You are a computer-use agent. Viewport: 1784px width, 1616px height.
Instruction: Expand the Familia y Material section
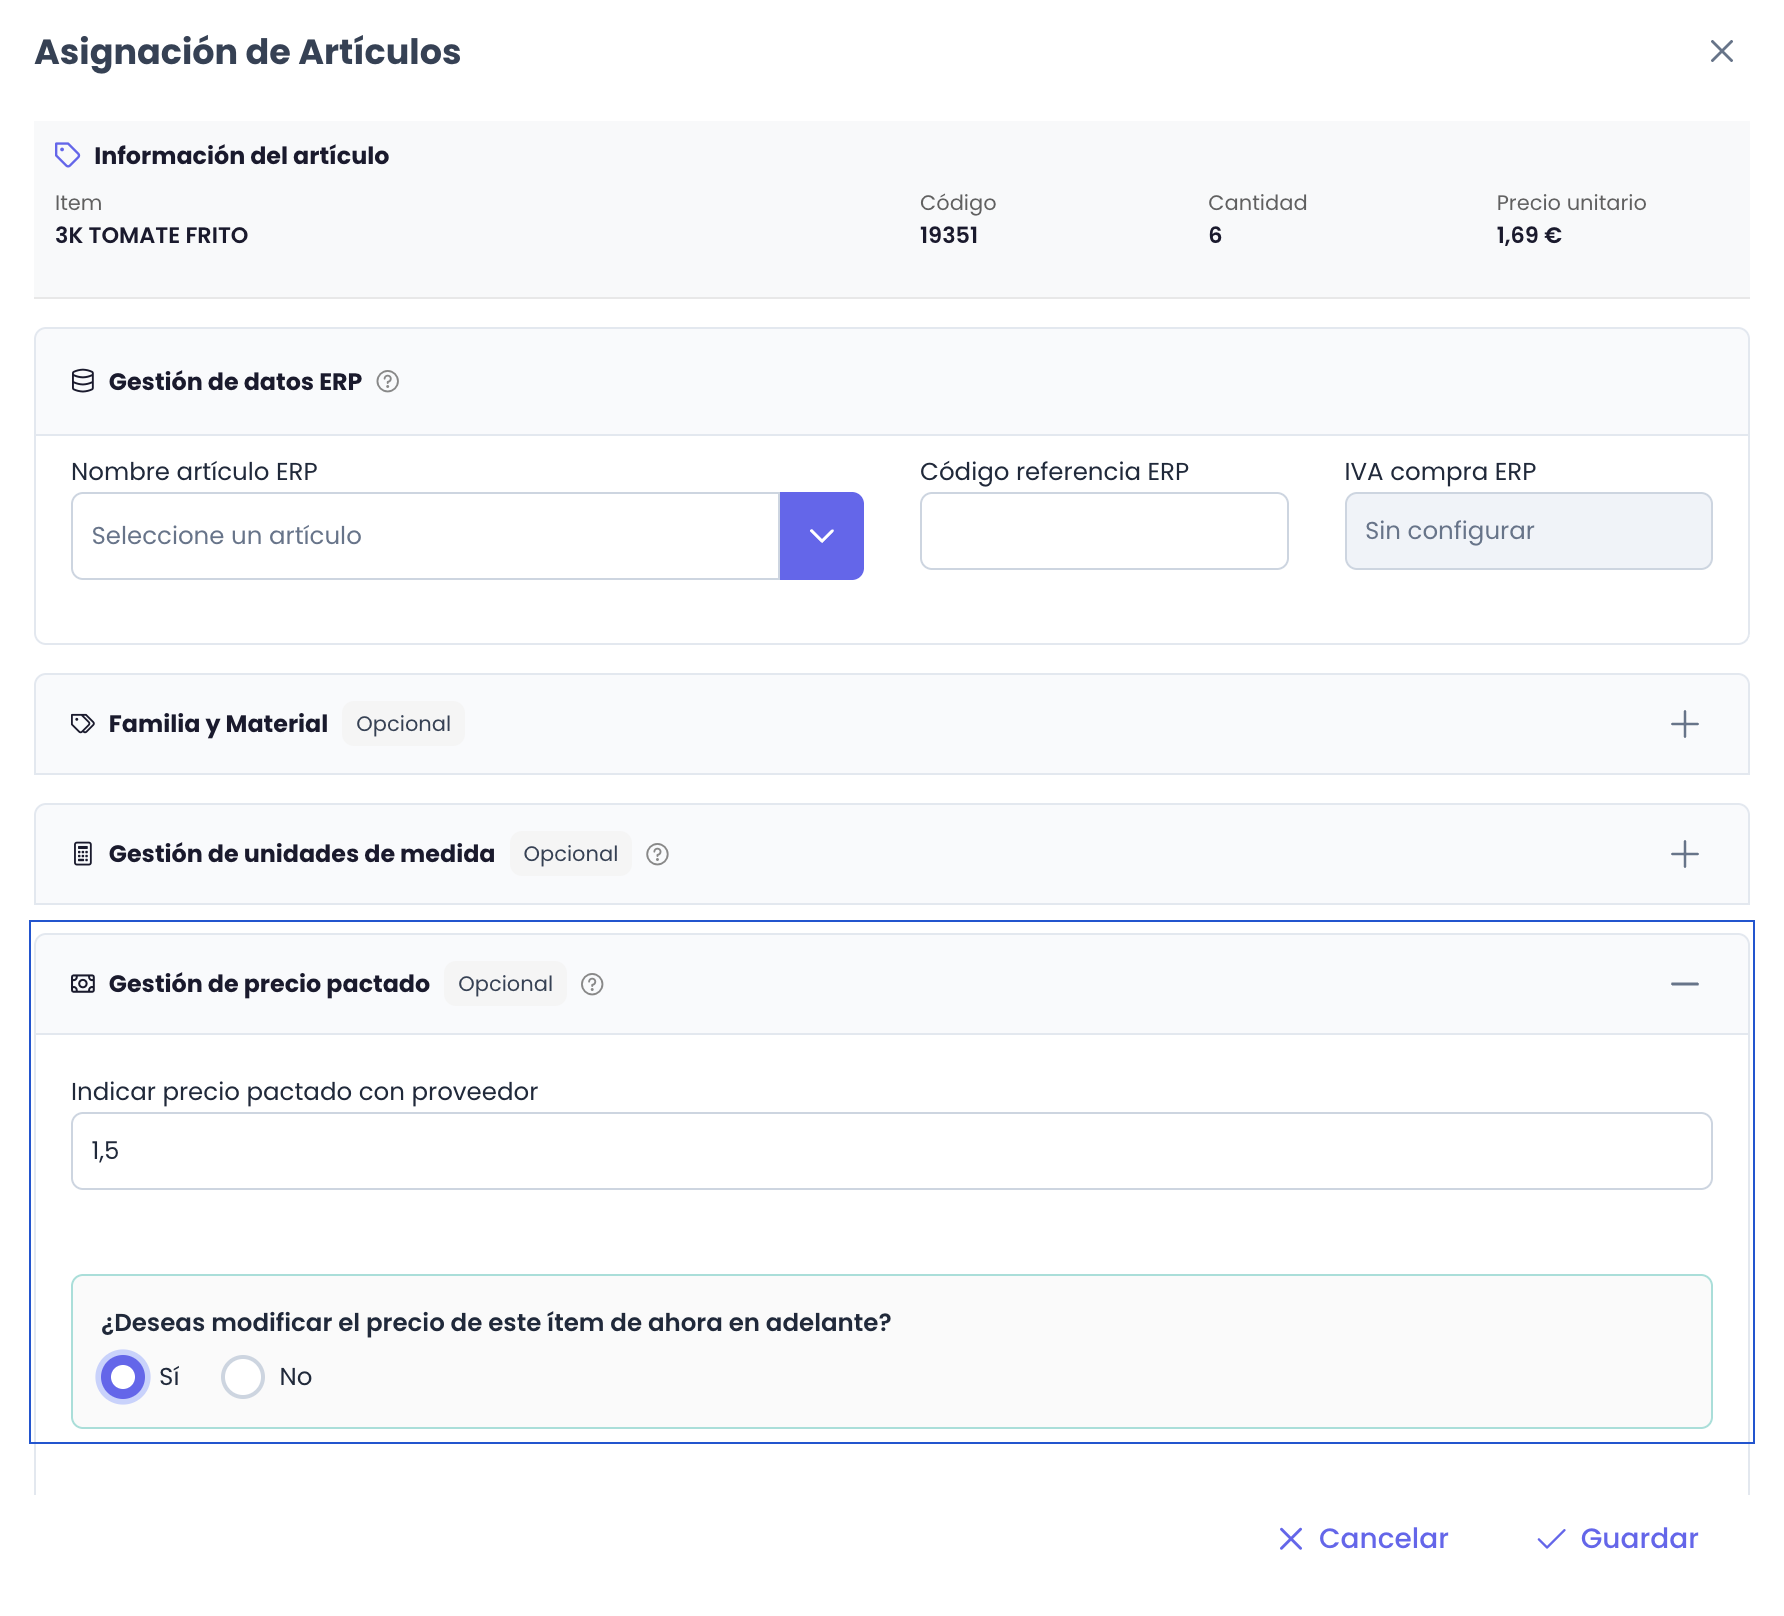1684,724
